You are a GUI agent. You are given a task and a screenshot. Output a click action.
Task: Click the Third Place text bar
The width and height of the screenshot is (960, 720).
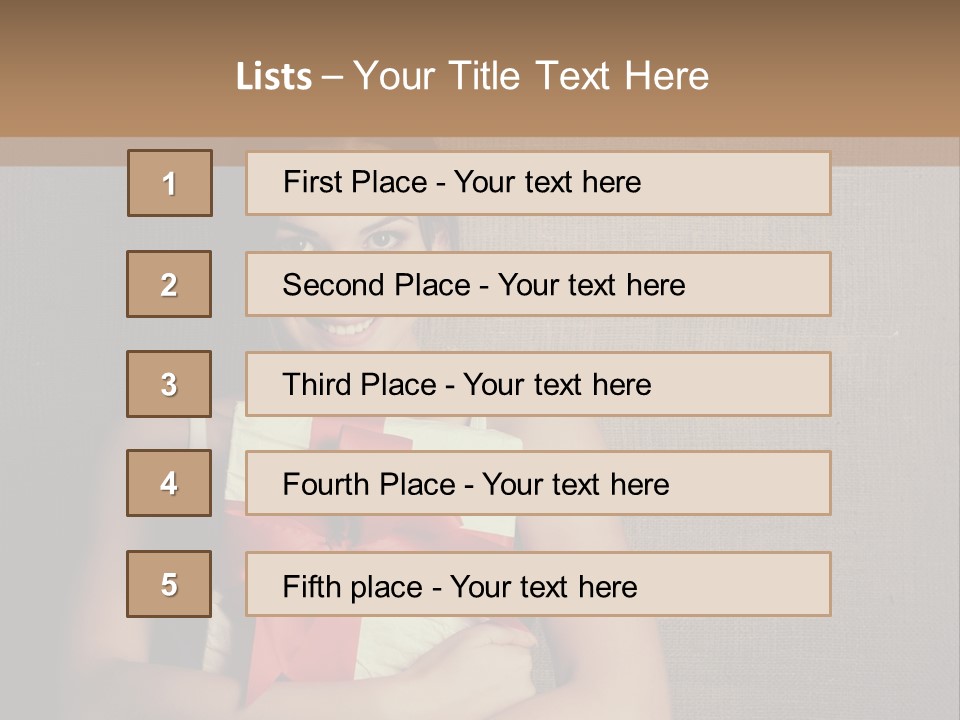[538, 384]
